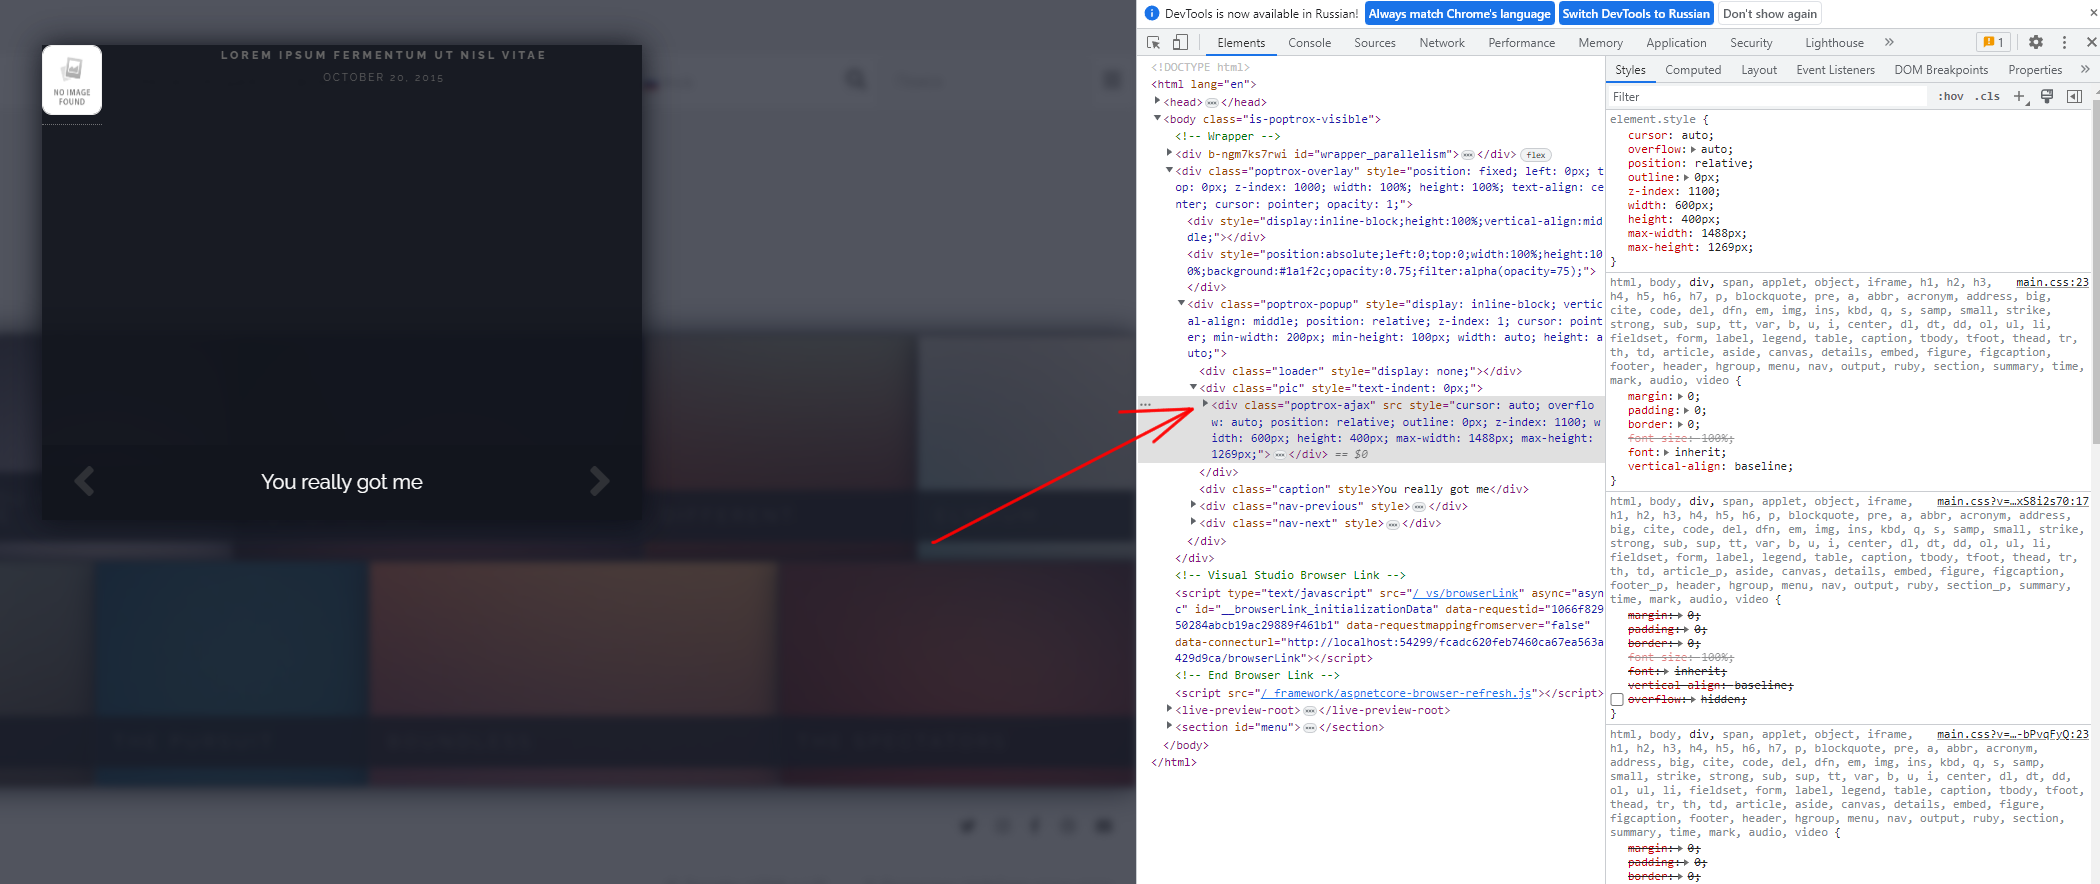Expand the outline shorthand in element.style
The height and width of the screenshot is (884, 2100).
point(1686,178)
